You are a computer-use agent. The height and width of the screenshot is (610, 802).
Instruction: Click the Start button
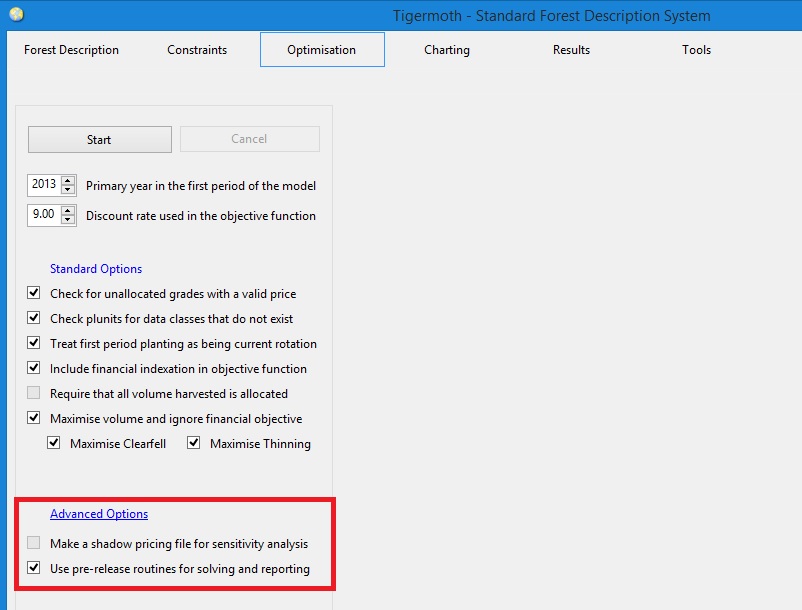tap(100, 140)
